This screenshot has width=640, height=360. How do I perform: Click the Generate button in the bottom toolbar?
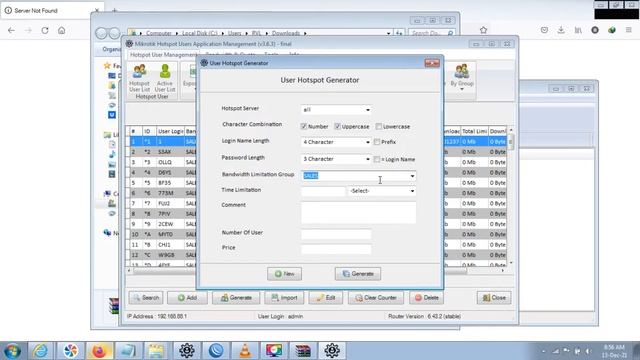236,298
